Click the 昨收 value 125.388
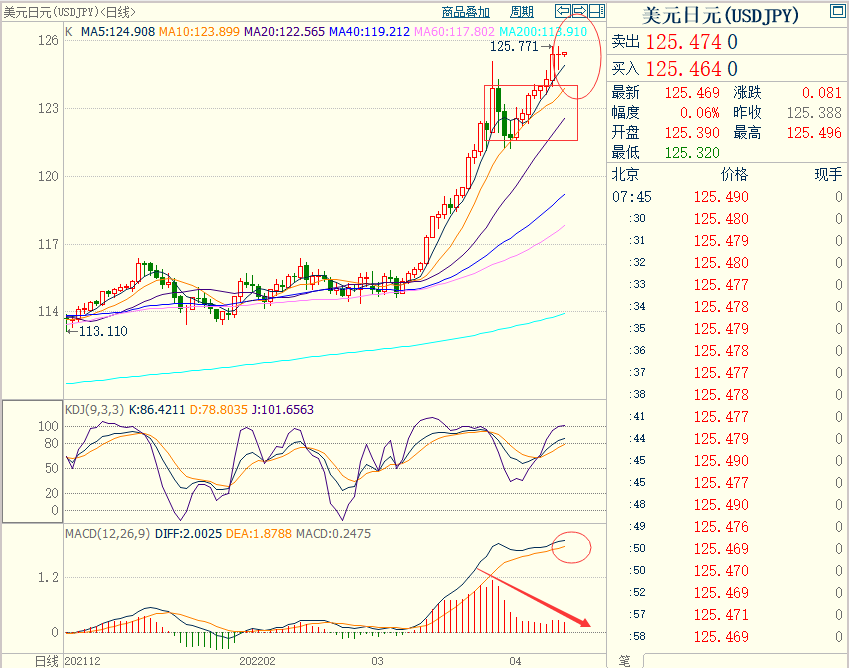This screenshot has width=849, height=668. 814,113
